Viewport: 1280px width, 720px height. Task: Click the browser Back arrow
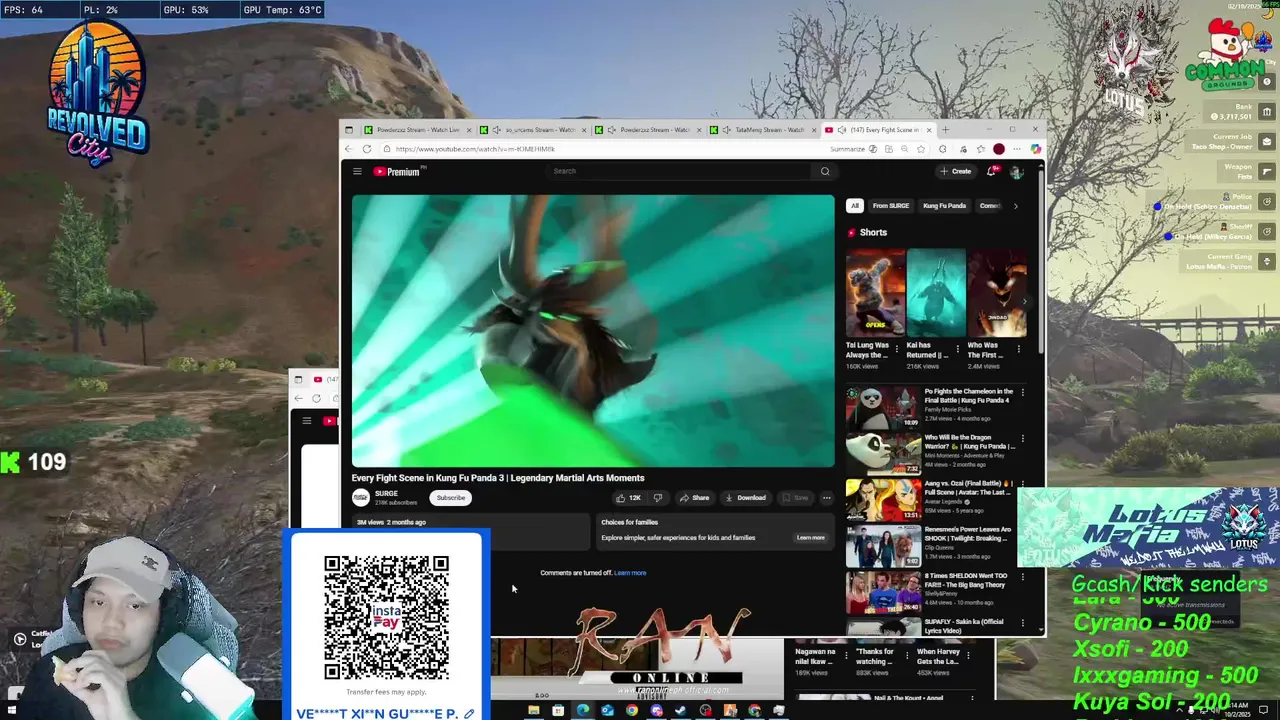point(348,149)
